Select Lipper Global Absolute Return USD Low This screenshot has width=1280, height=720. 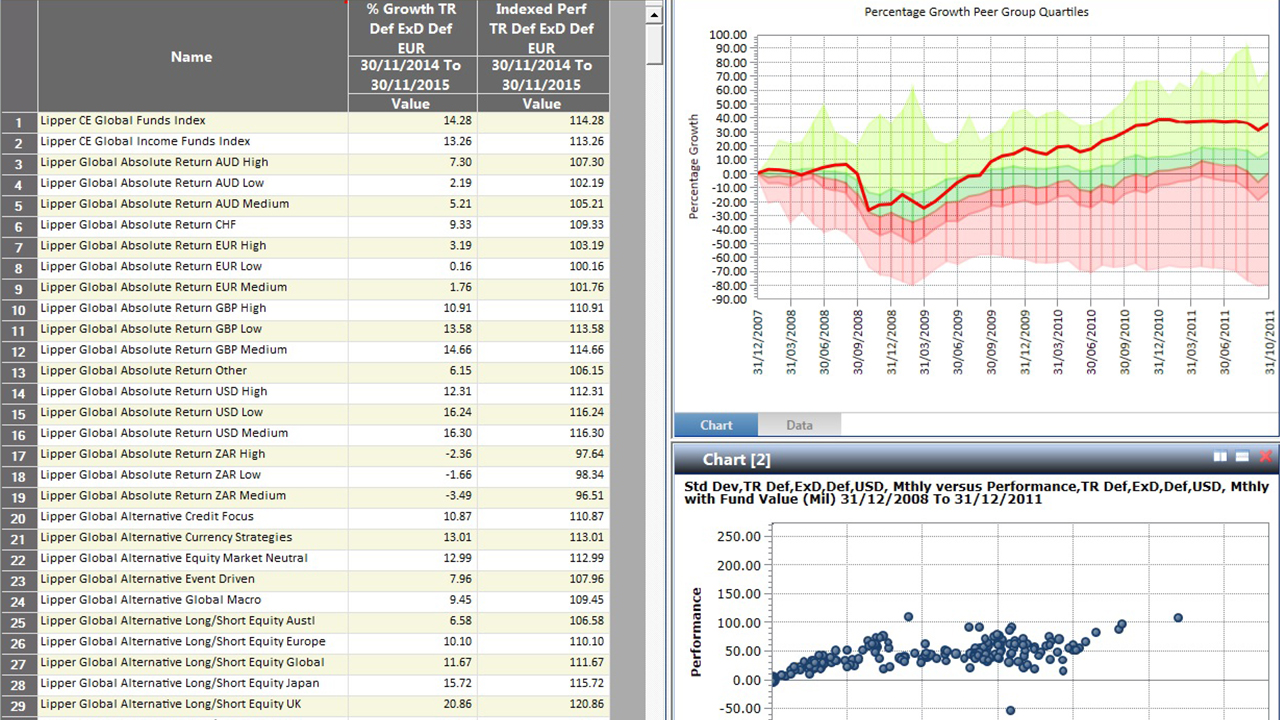click(151, 412)
